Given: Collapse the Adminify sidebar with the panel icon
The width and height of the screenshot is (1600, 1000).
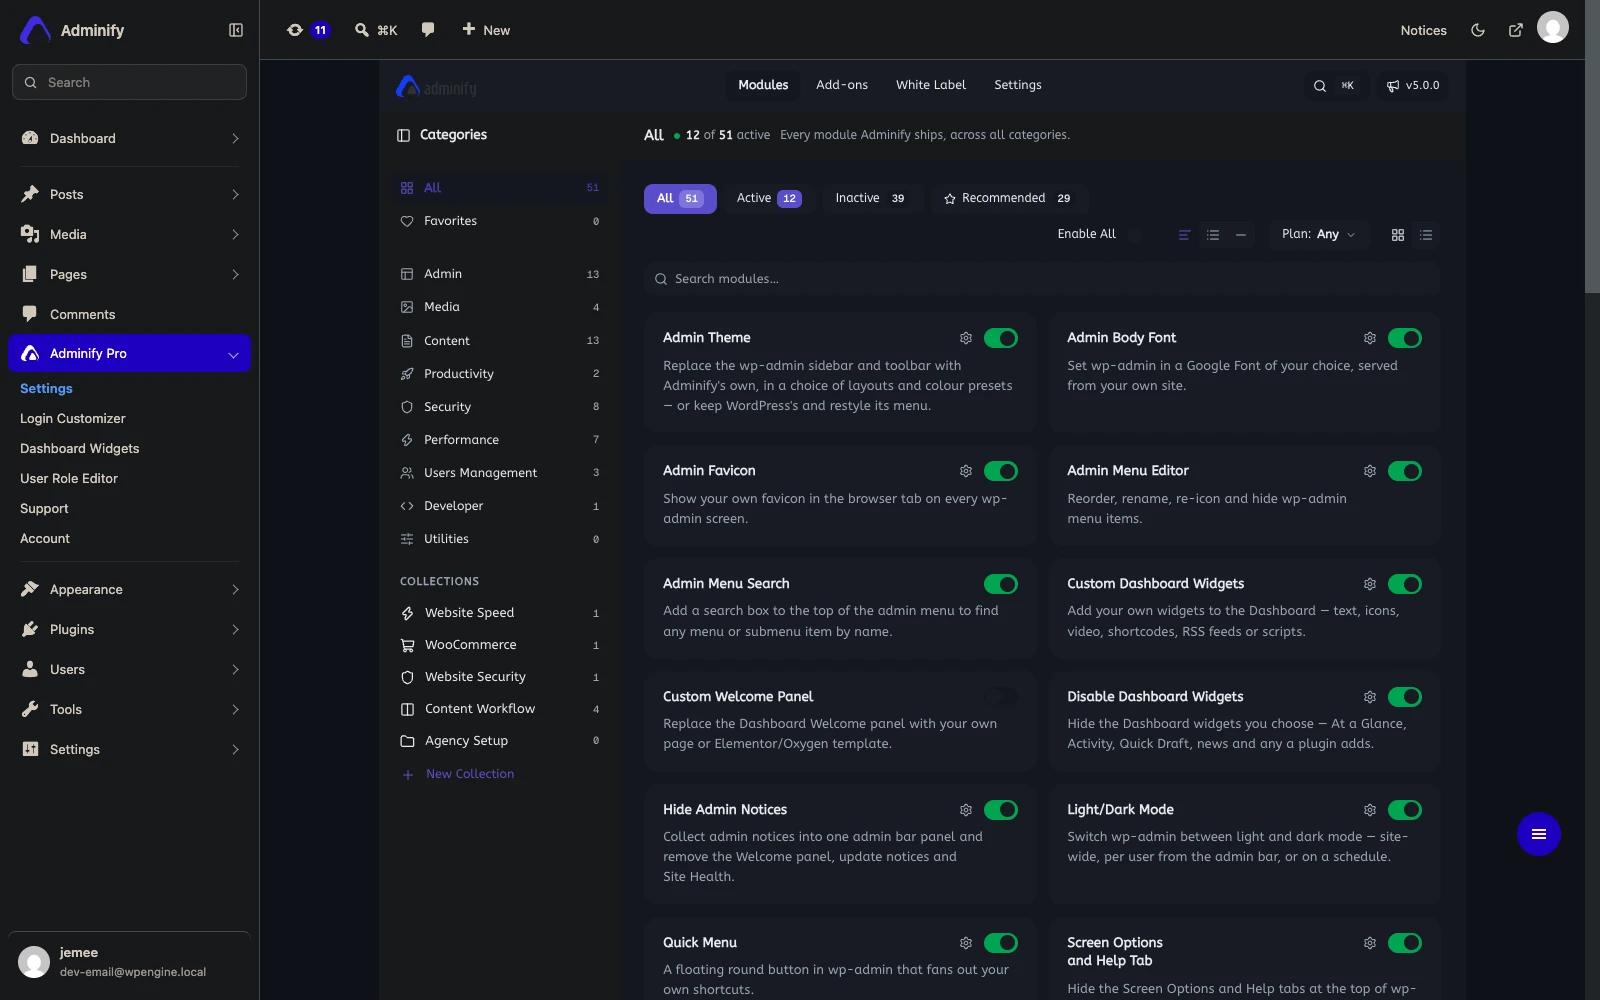Looking at the screenshot, I should (x=236, y=30).
